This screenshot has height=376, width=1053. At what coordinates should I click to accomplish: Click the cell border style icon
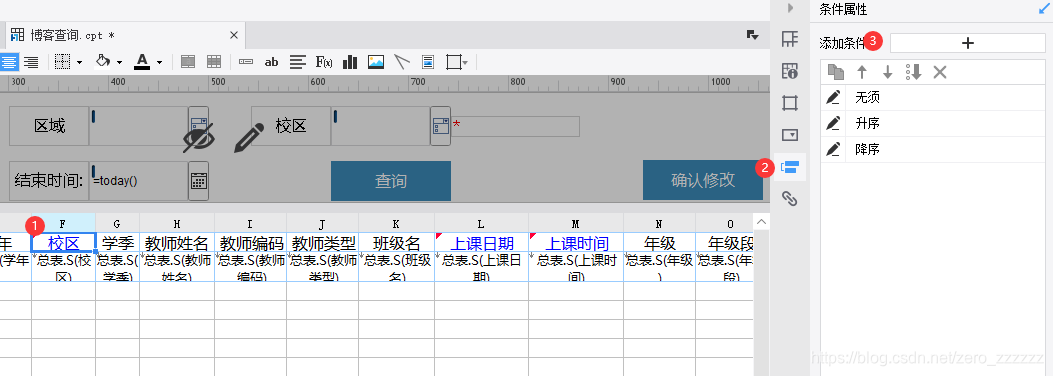tap(62, 62)
